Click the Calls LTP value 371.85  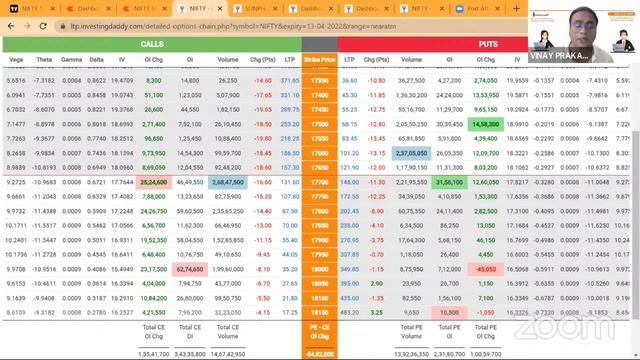[290, 81]
